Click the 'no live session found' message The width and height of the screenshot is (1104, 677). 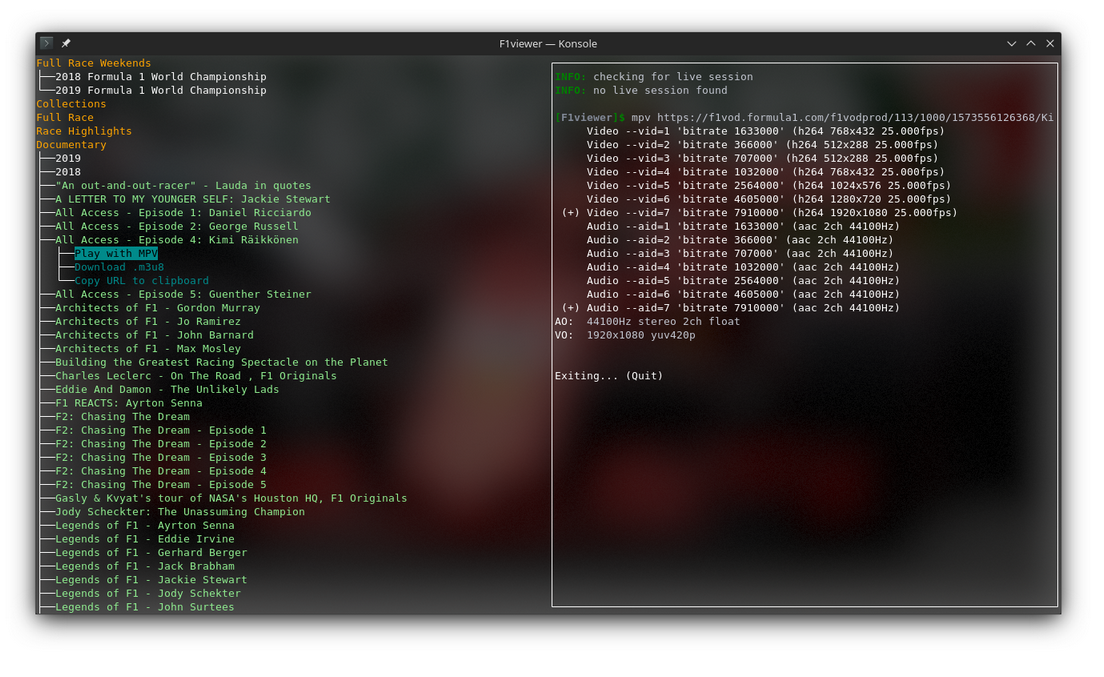660,90
